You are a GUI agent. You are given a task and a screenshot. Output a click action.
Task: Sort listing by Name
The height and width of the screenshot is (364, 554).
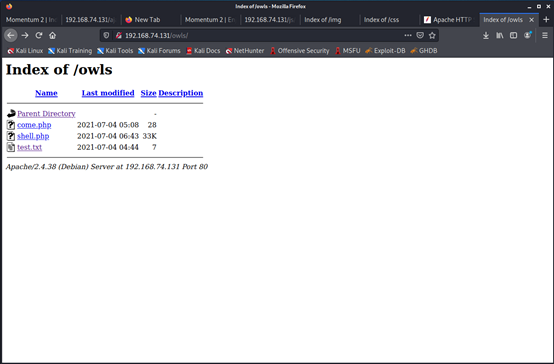click(46, 93)
